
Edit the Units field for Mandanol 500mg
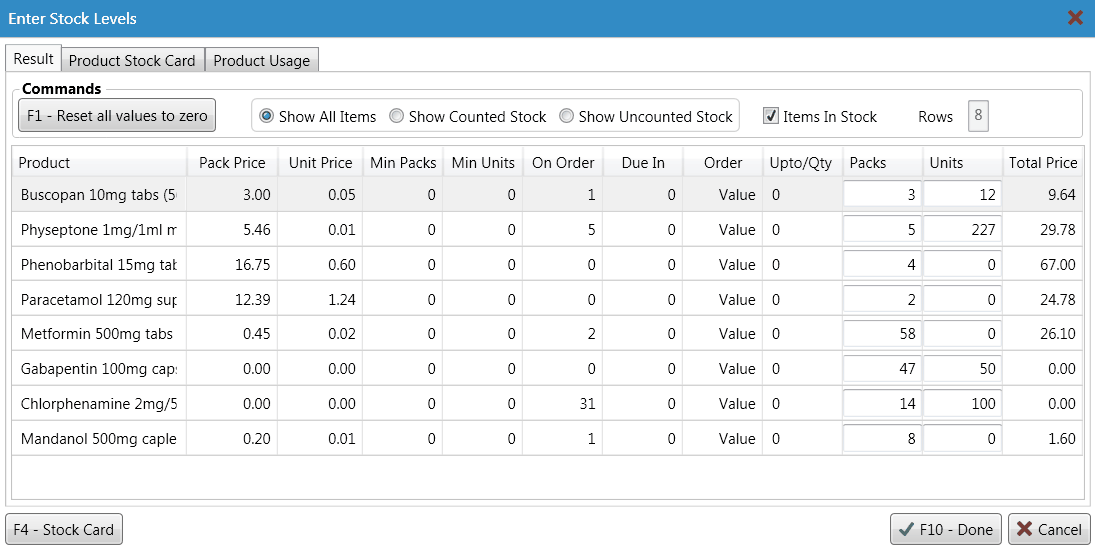962,439
